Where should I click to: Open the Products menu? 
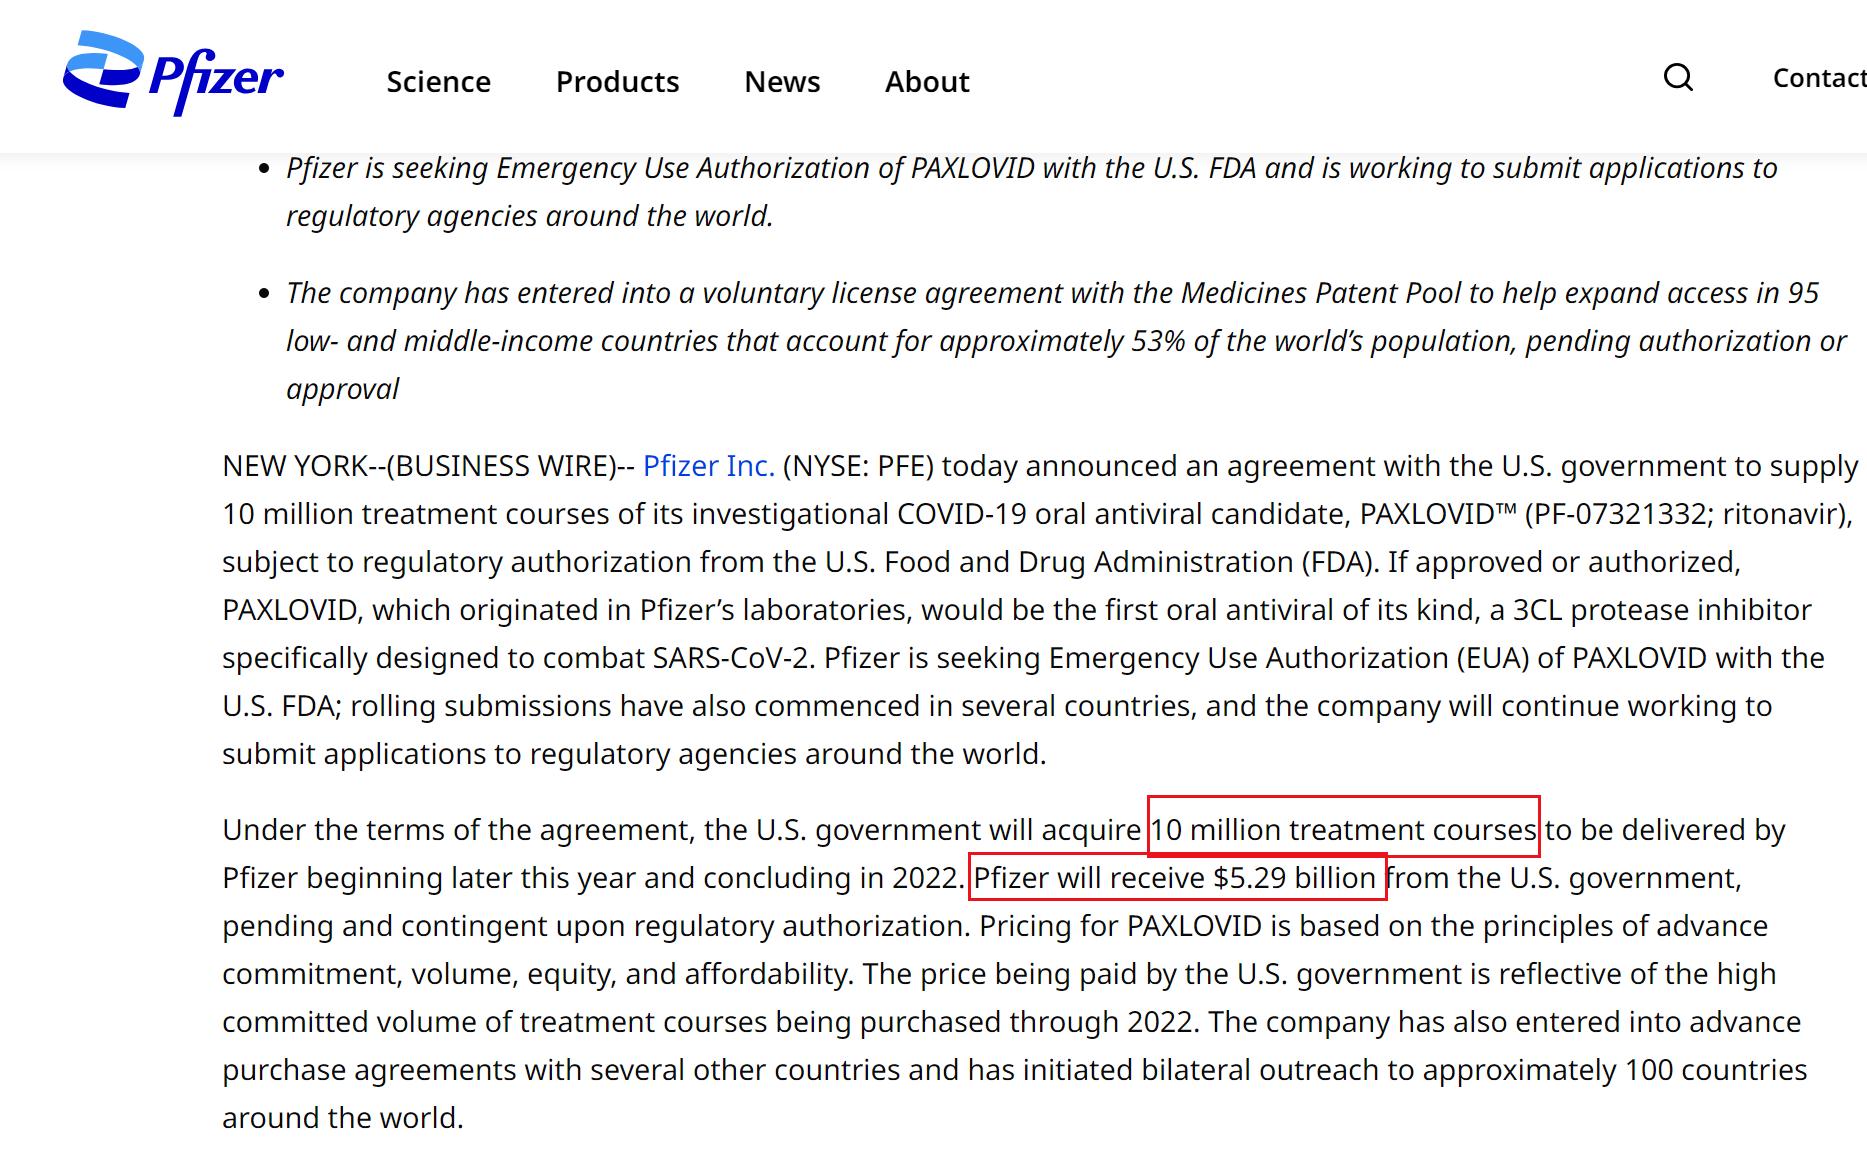(617, 81)
